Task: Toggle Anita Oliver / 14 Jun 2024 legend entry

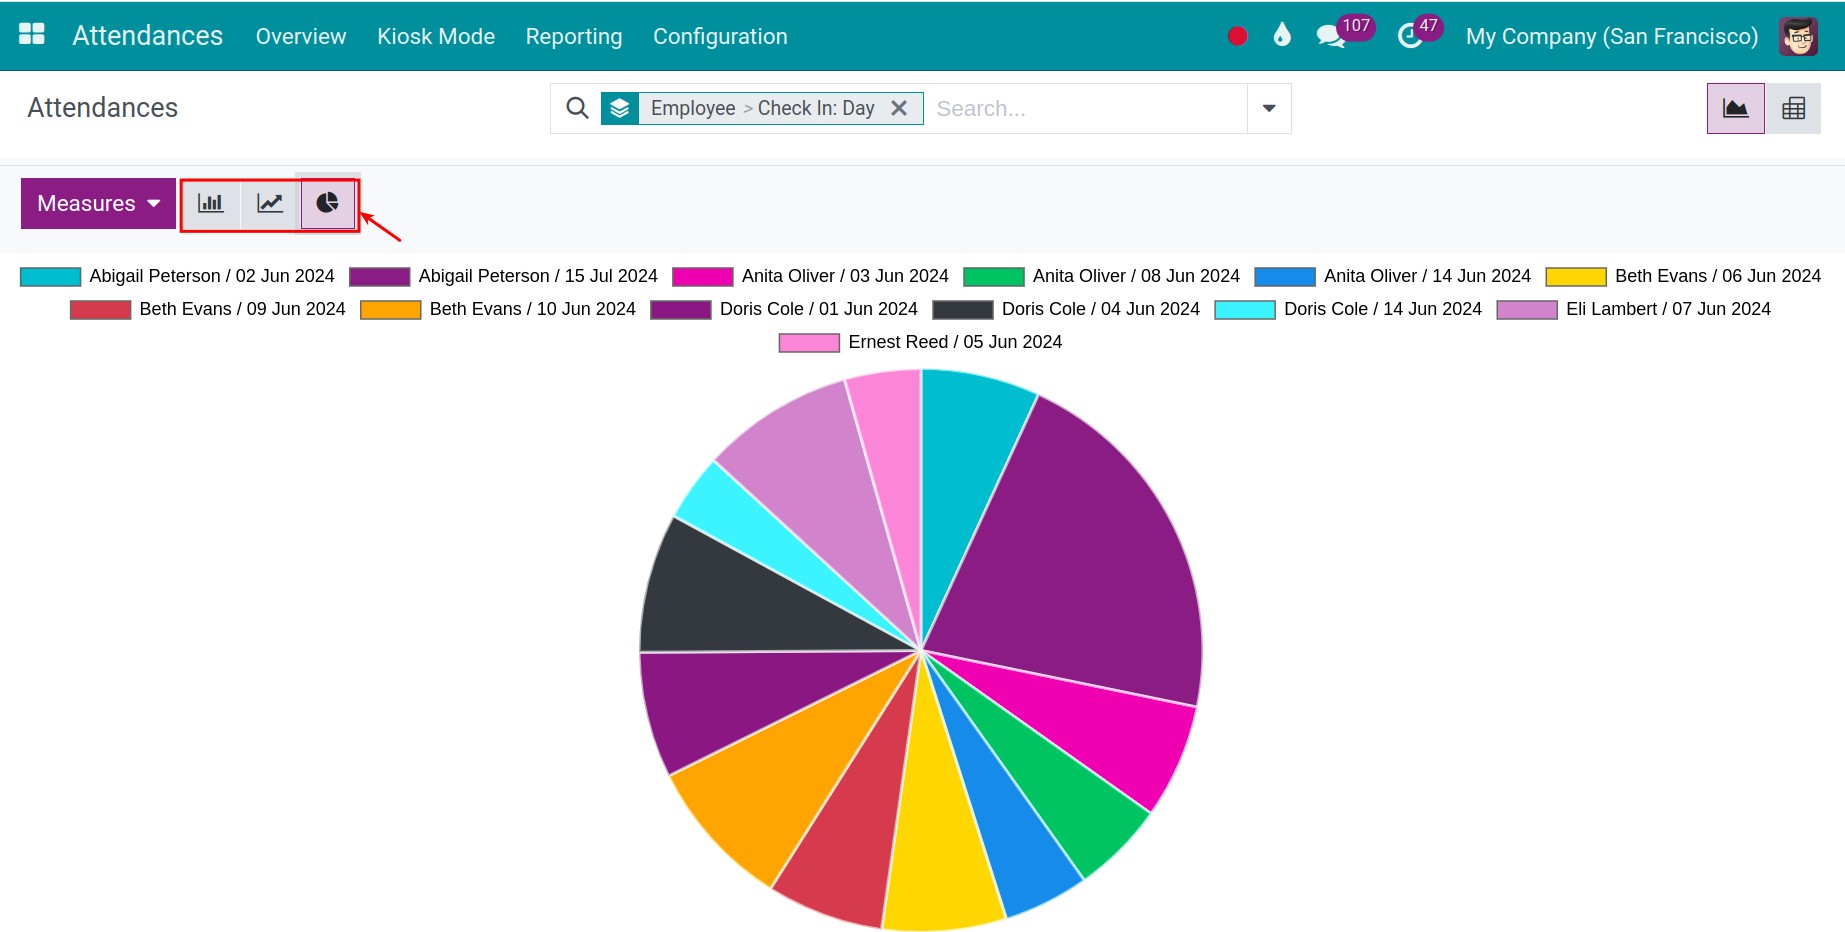Action: click(x=1392, y=276)
